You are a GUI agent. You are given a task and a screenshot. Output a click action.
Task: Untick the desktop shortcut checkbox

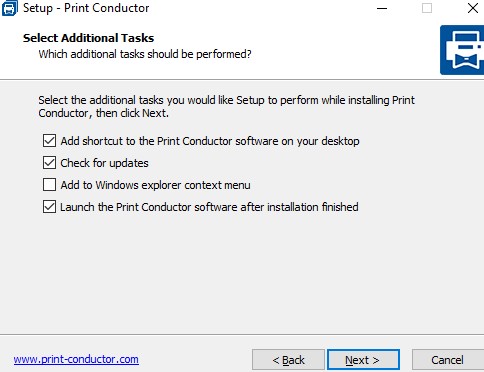pyautogui.click(x=49, y=141)
